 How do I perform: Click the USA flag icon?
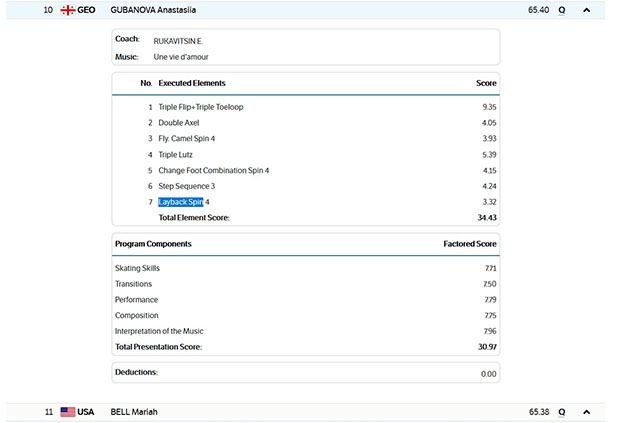[67, 411]
